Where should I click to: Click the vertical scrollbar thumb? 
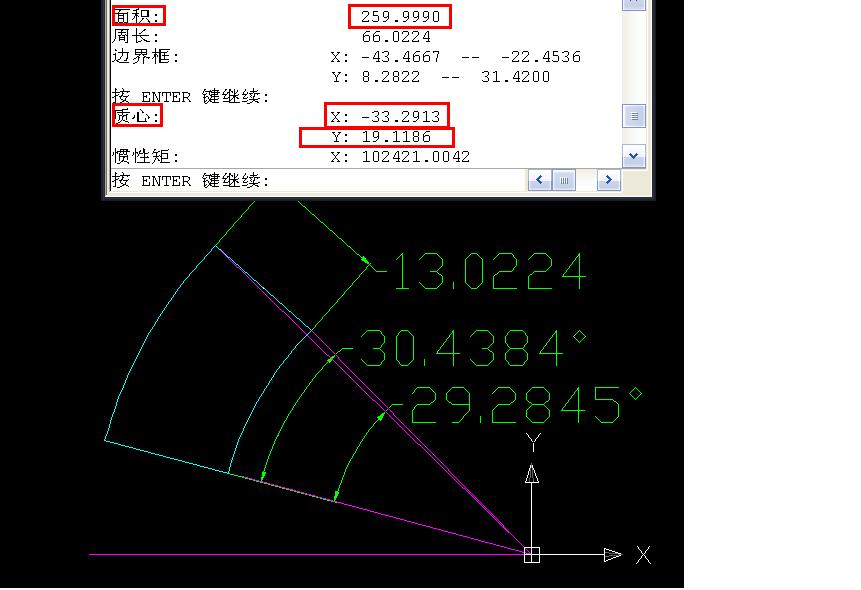click(634, 116)
